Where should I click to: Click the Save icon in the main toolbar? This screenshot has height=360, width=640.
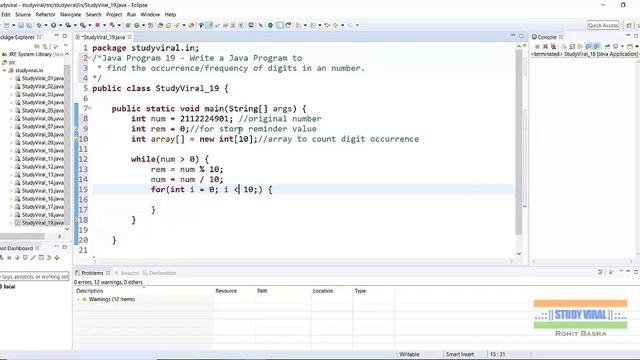point(21,25)
